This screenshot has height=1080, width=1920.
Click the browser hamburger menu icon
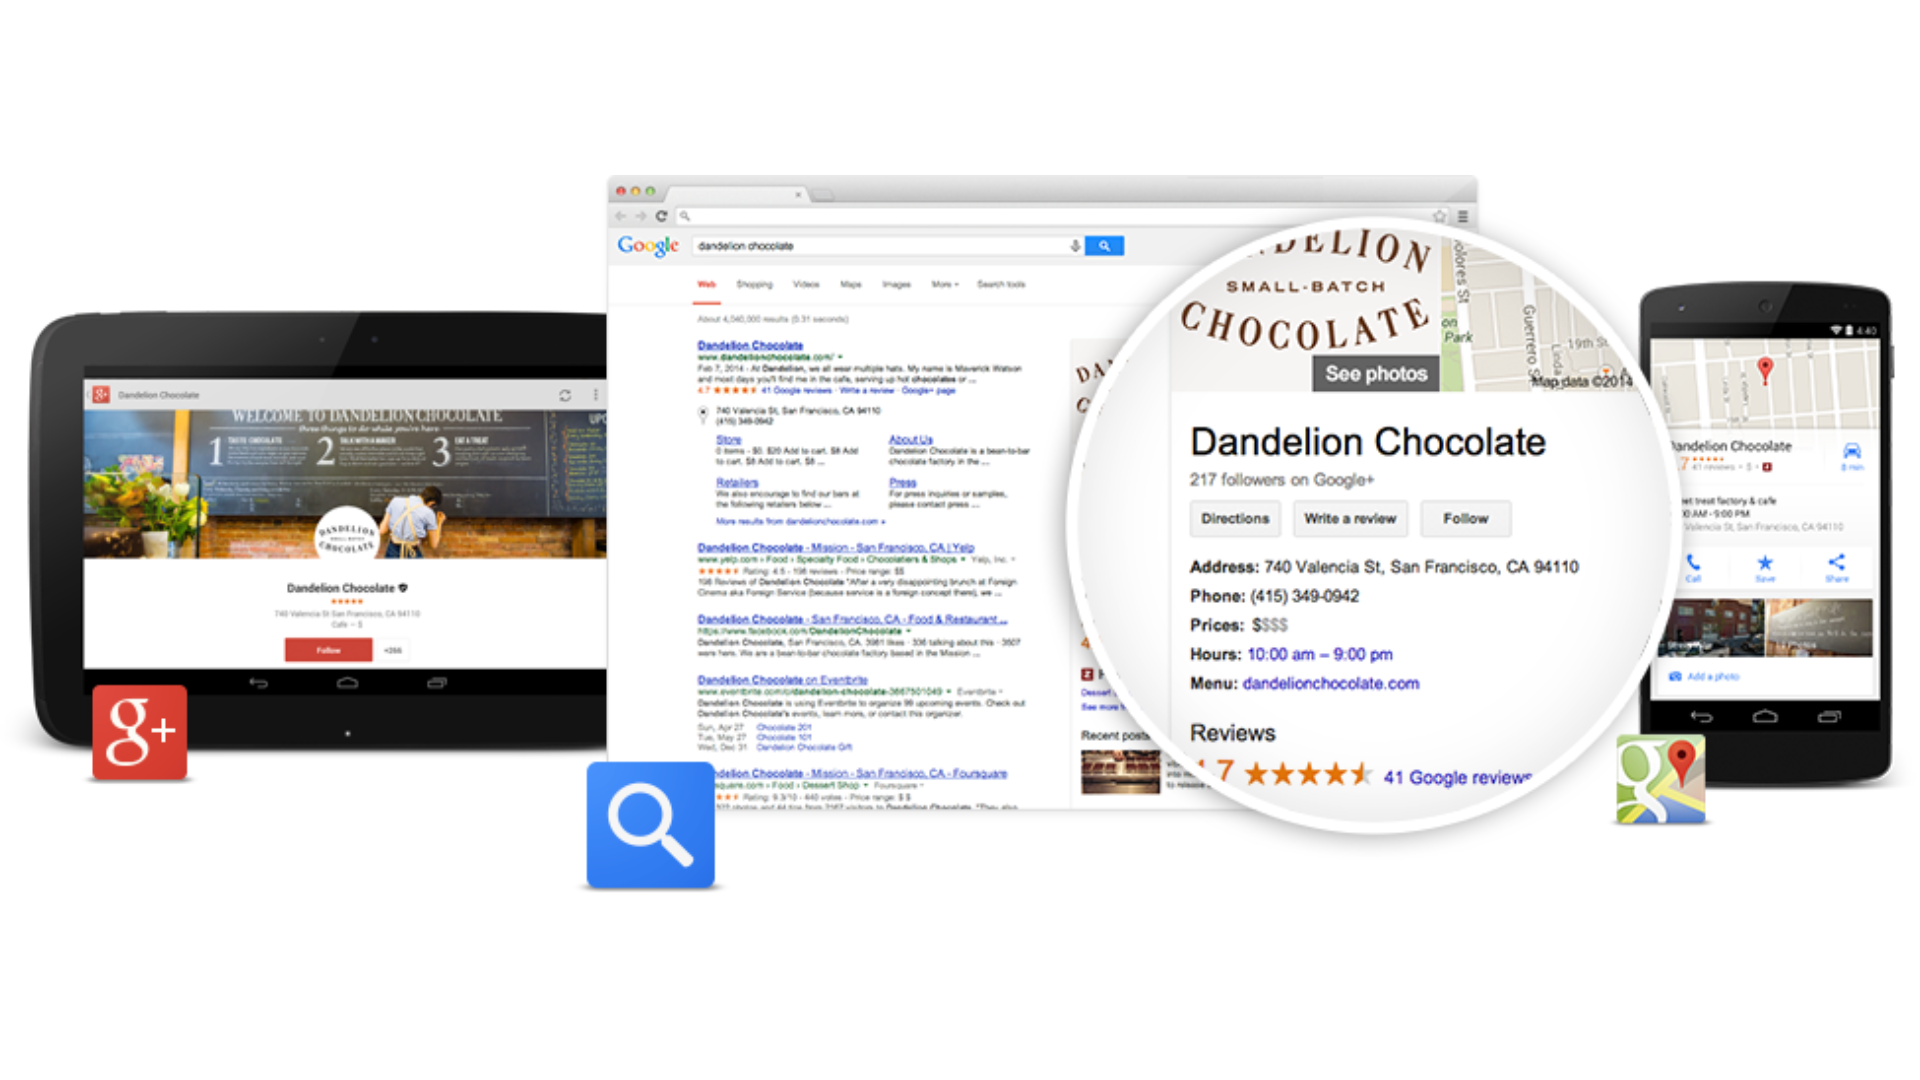tap(1463, 216)
